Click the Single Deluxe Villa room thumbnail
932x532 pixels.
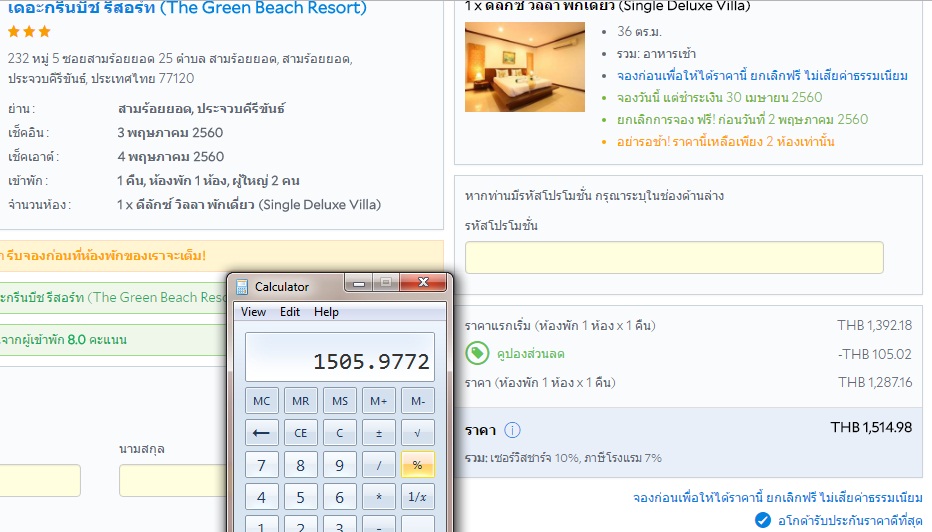525,67
